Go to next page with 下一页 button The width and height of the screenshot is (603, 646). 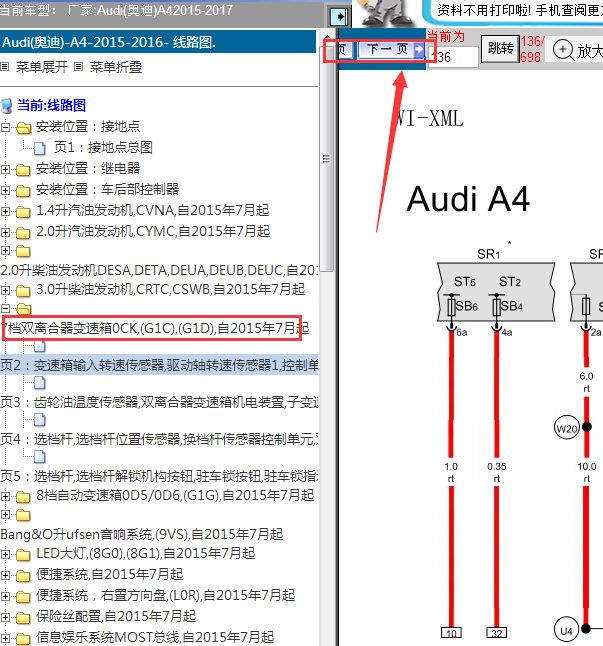click(391, 50)
